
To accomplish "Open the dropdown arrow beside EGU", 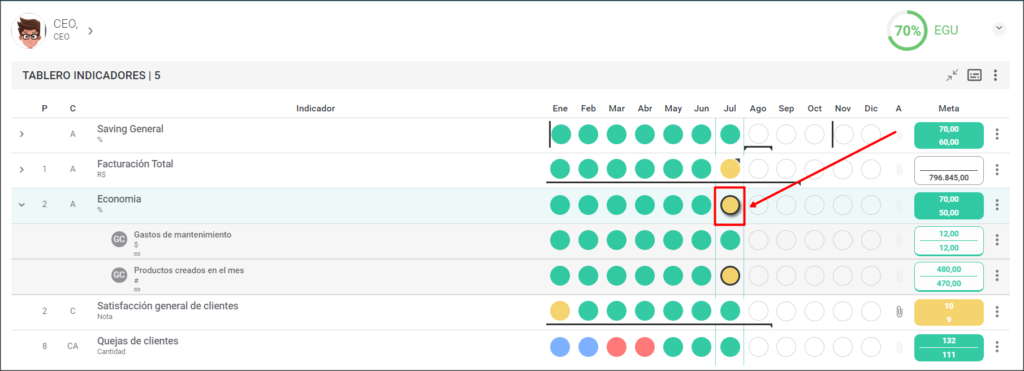I will 999,28.
